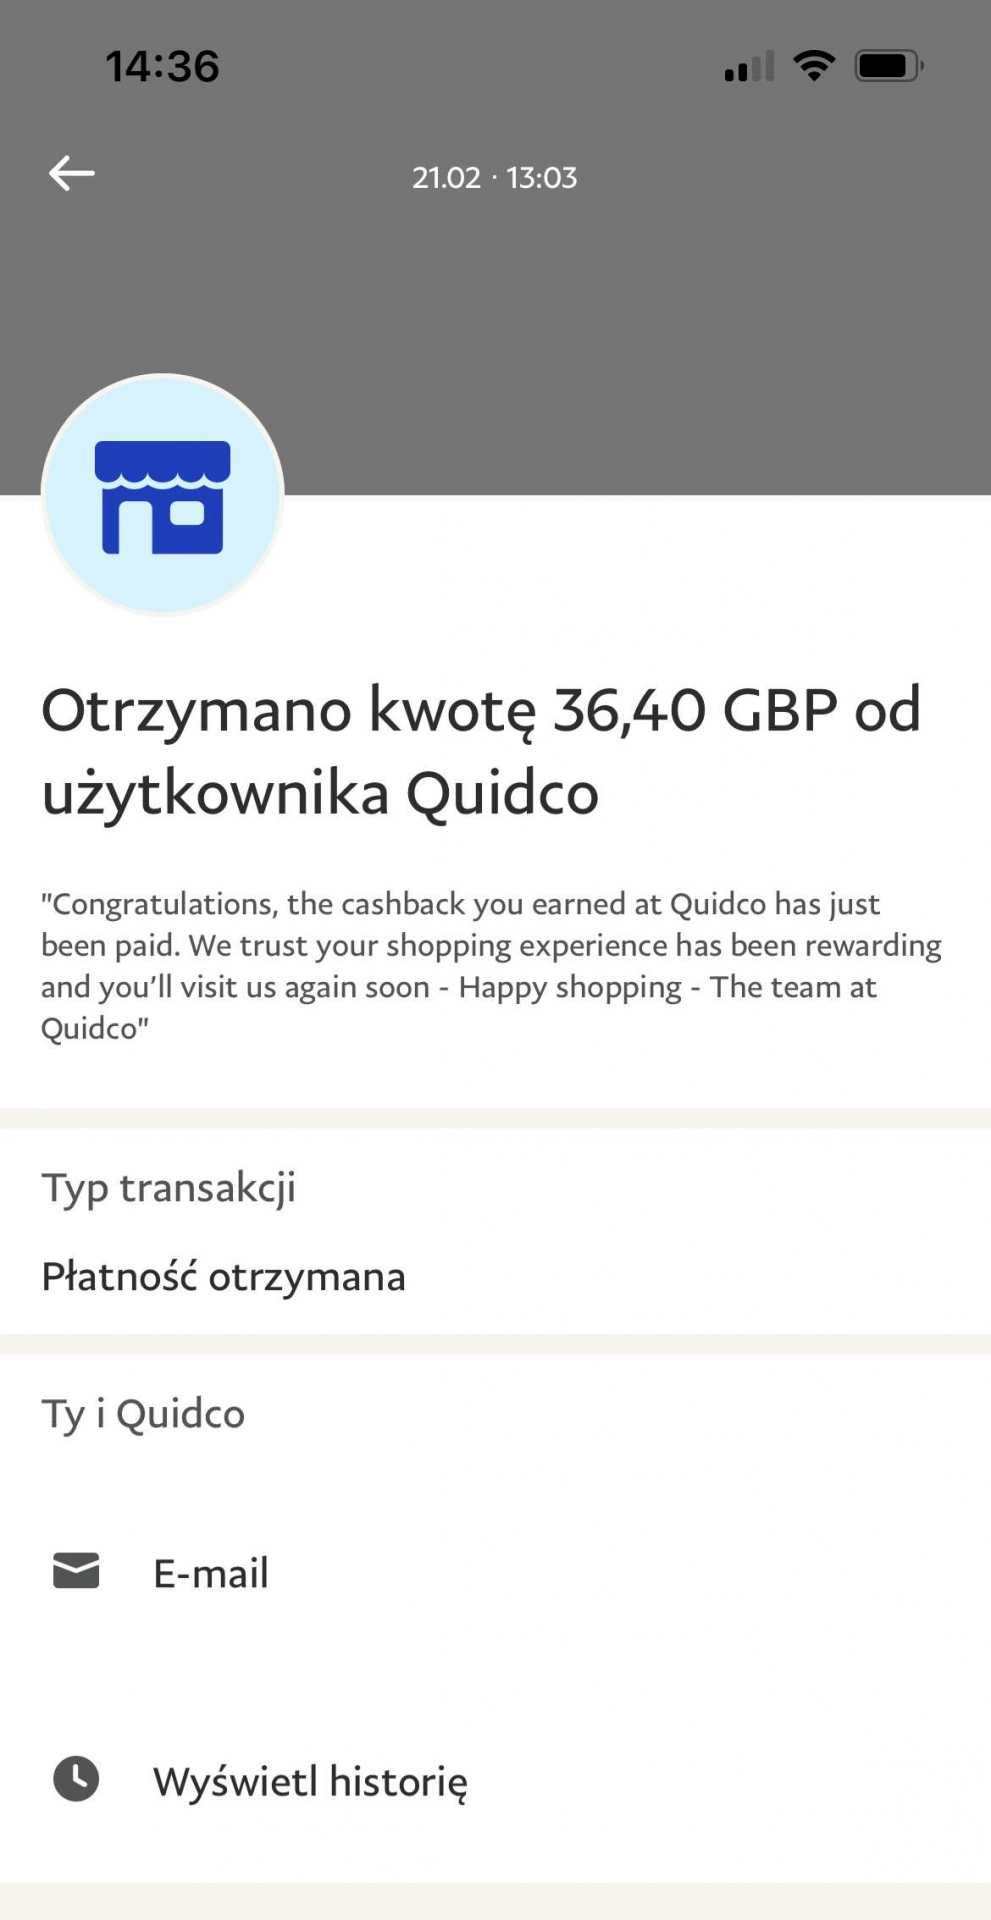Open the E-mail contact option
The width and height of the screenshot is (991, 1920).
tap(211, 1573)
